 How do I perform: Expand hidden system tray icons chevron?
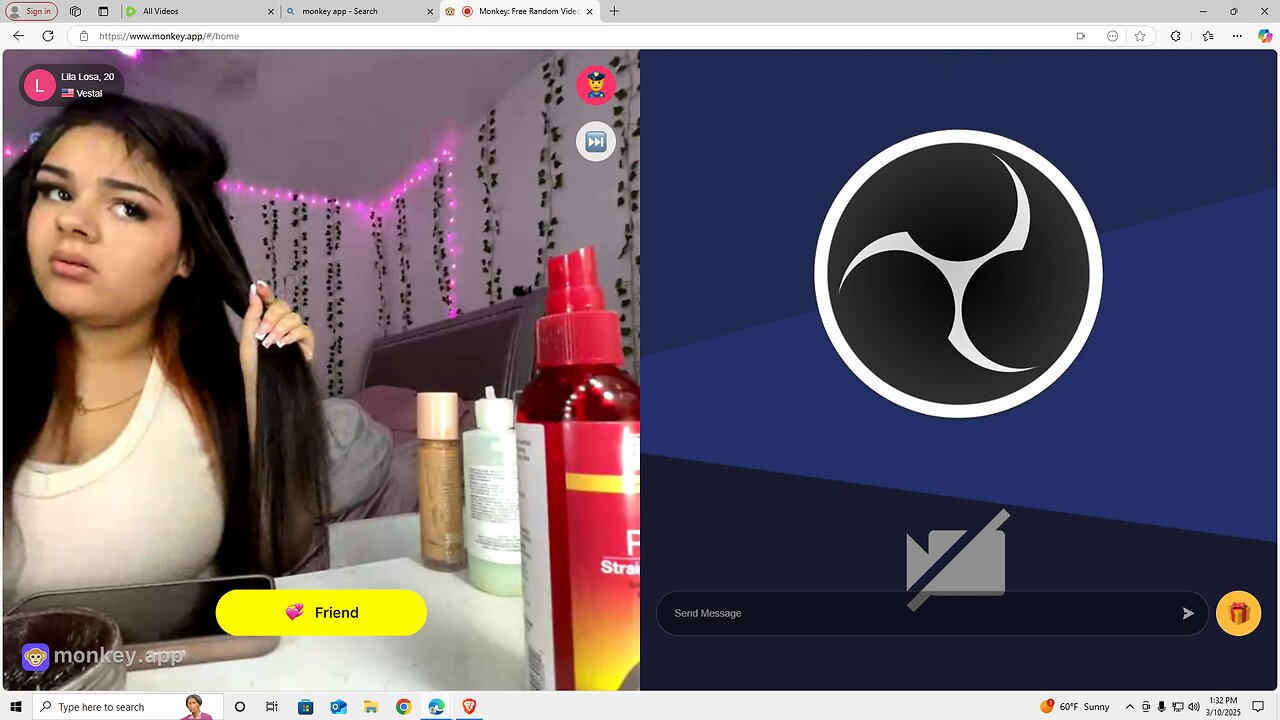point(1130,707)
